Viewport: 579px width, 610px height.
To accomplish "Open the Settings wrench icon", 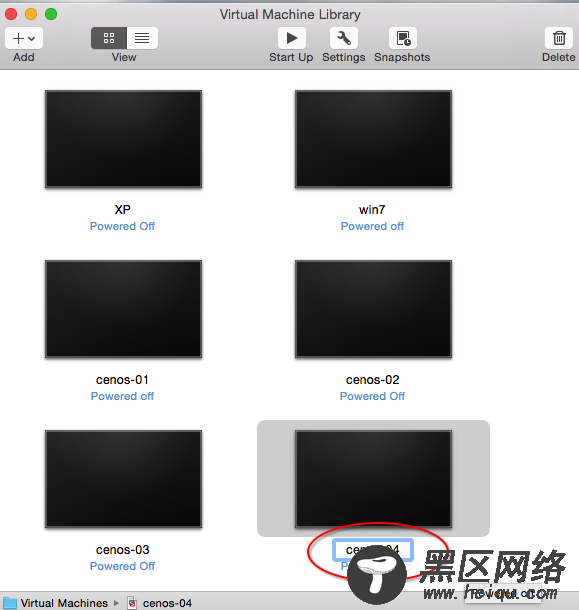I will pyautogui.click(x=344, y=38).
